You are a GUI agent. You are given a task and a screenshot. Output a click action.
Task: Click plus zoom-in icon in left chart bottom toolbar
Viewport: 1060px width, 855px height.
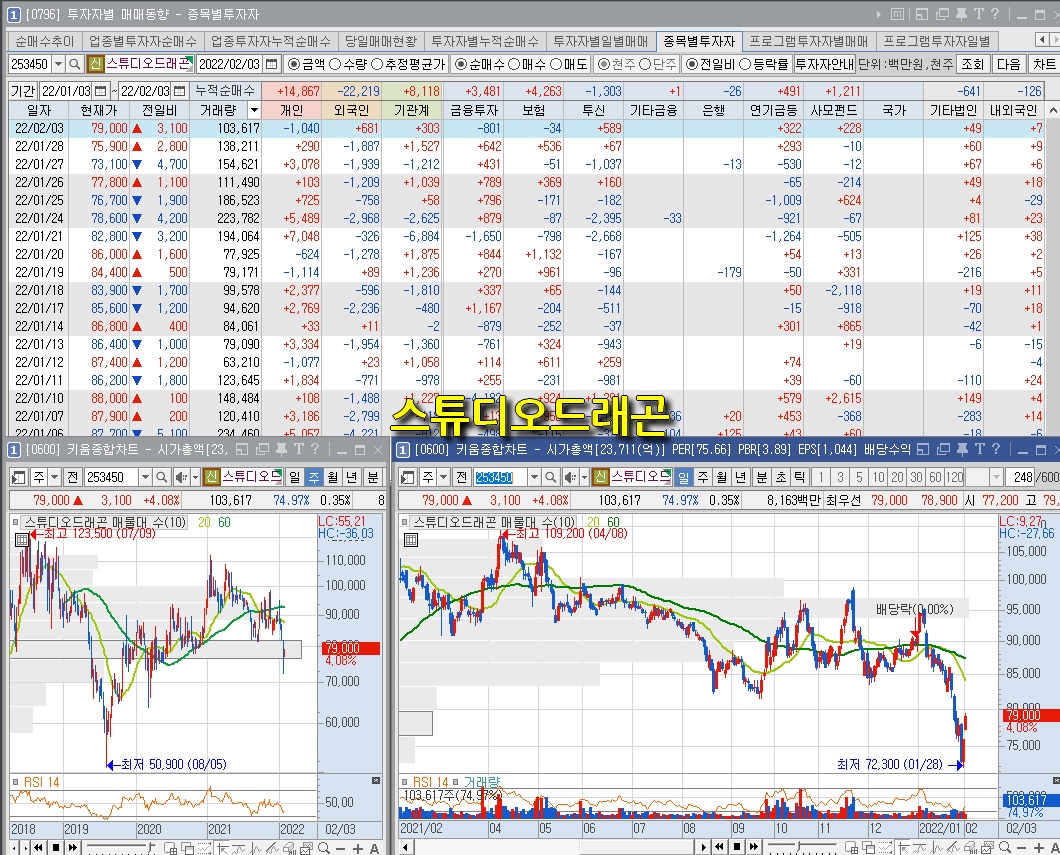click(358, 848)
